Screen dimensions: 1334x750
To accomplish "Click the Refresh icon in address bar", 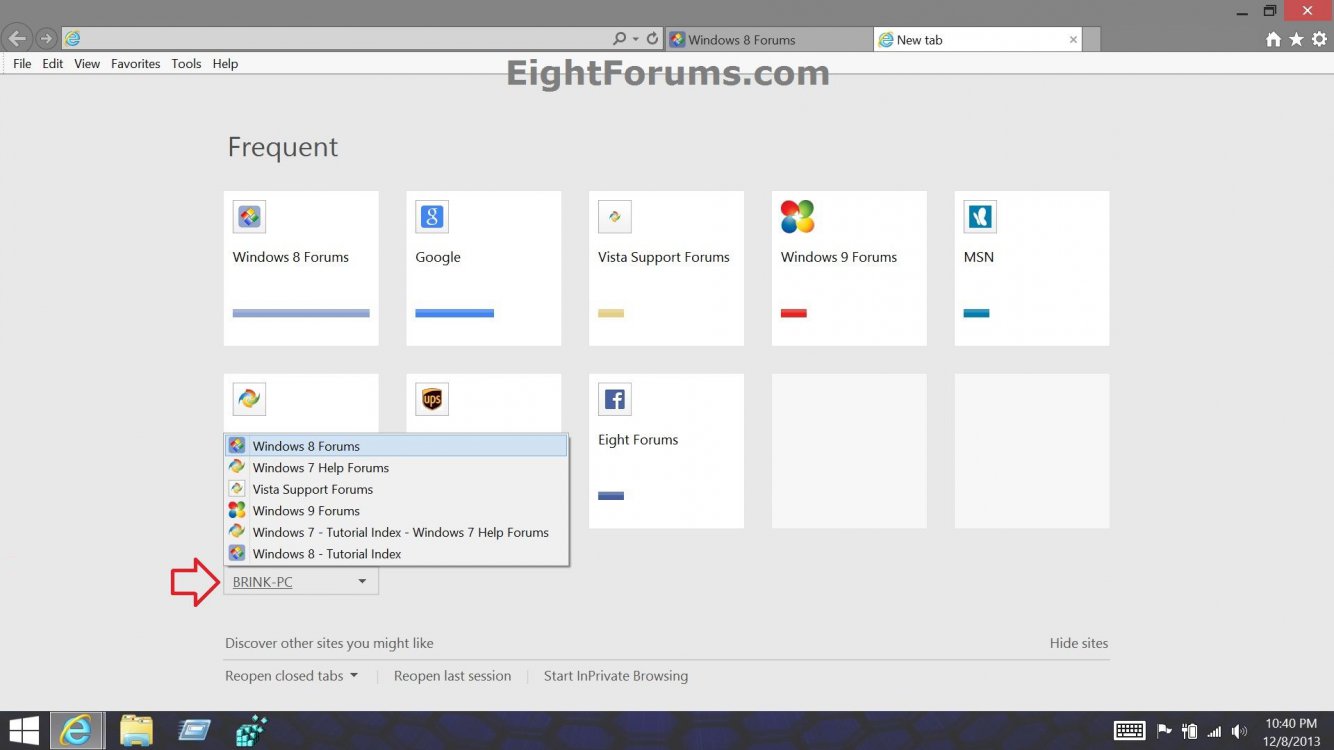I will tap(652, 39).
